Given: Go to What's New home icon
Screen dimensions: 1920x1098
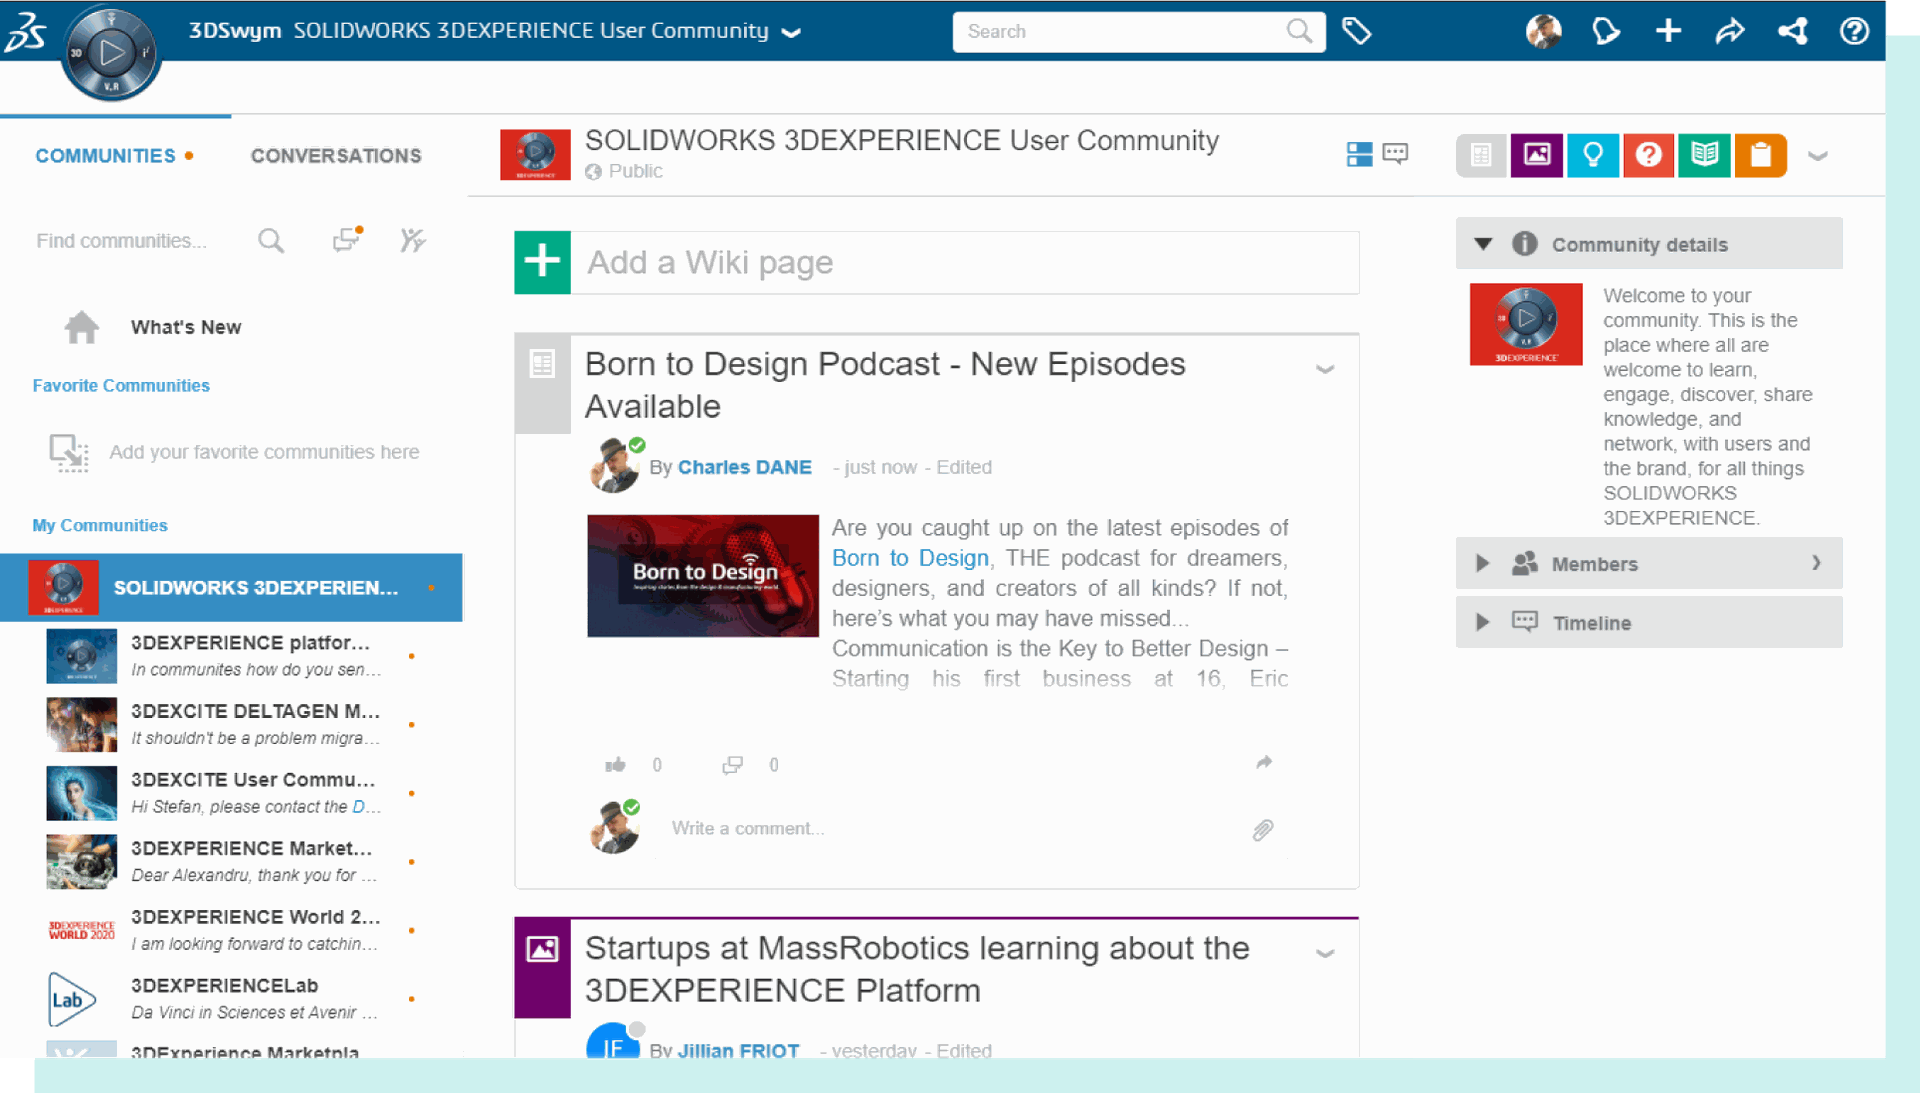Looking at the screenshot, I should pyautogui.click(x=81, y=327).
